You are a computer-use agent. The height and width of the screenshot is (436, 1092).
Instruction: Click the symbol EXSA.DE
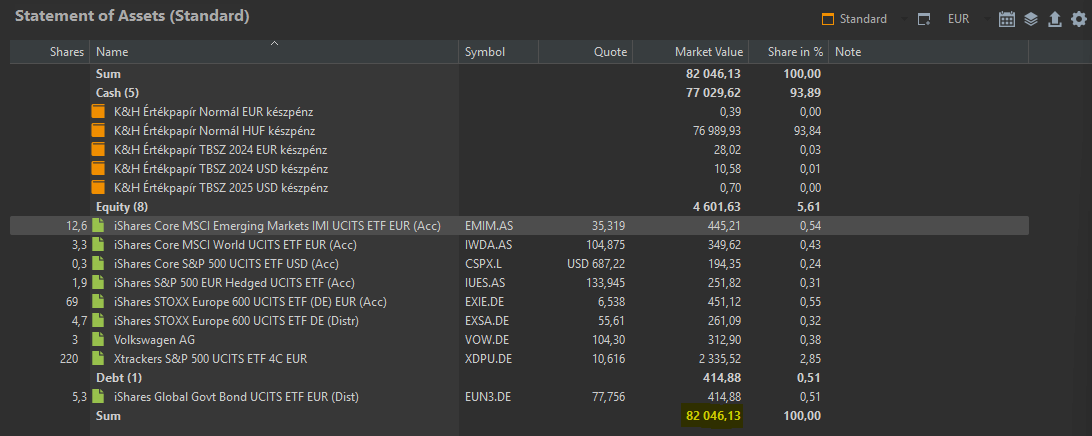[x=488, y=320]
